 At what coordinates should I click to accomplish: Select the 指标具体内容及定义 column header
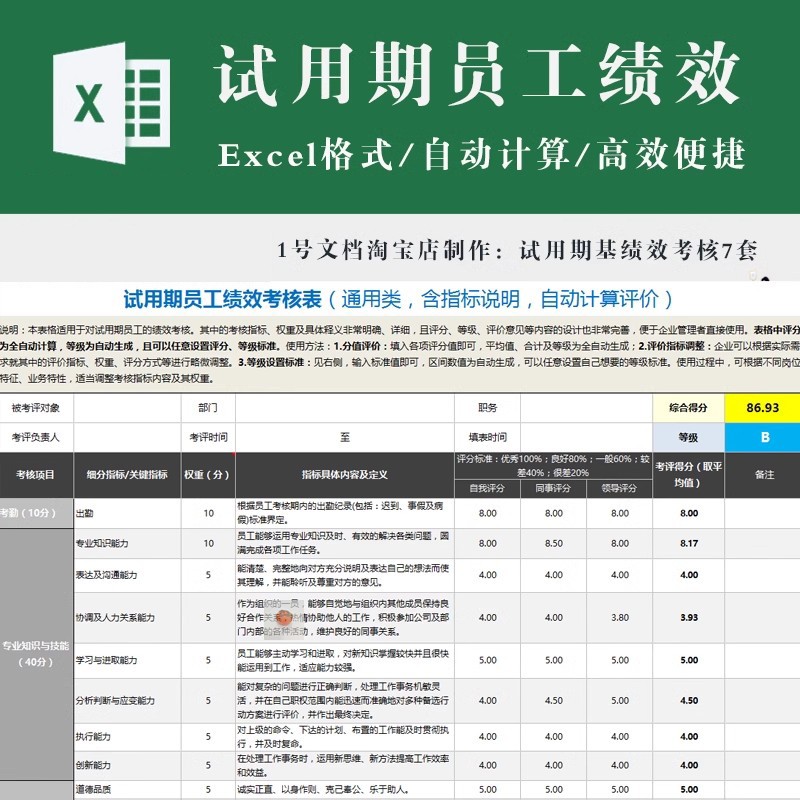coord(345,475)
